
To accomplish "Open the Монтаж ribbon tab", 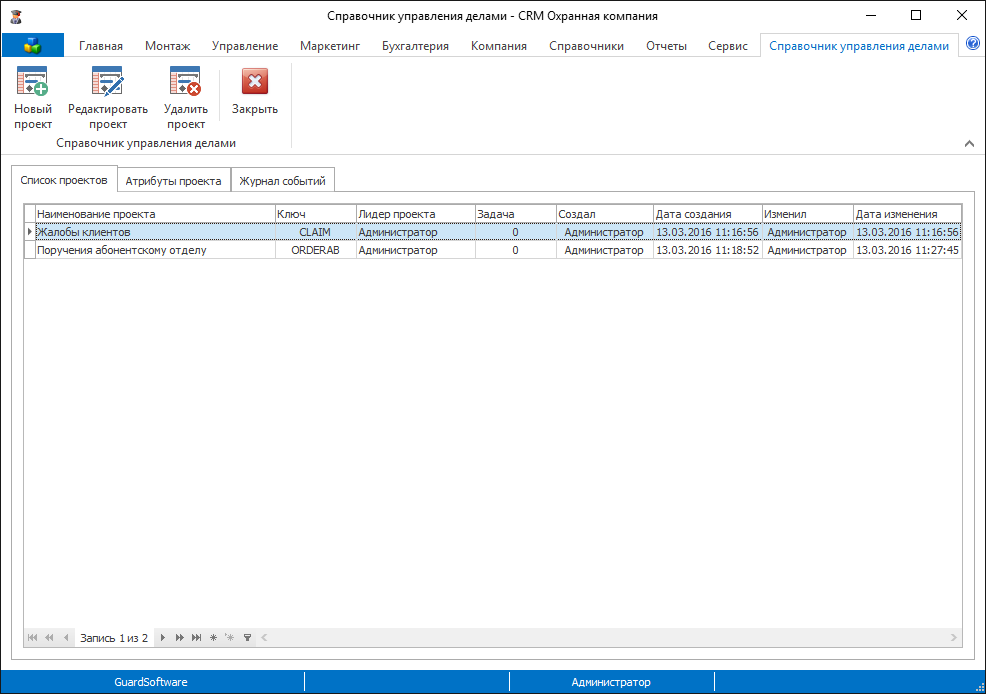I will tap(167, 46).
